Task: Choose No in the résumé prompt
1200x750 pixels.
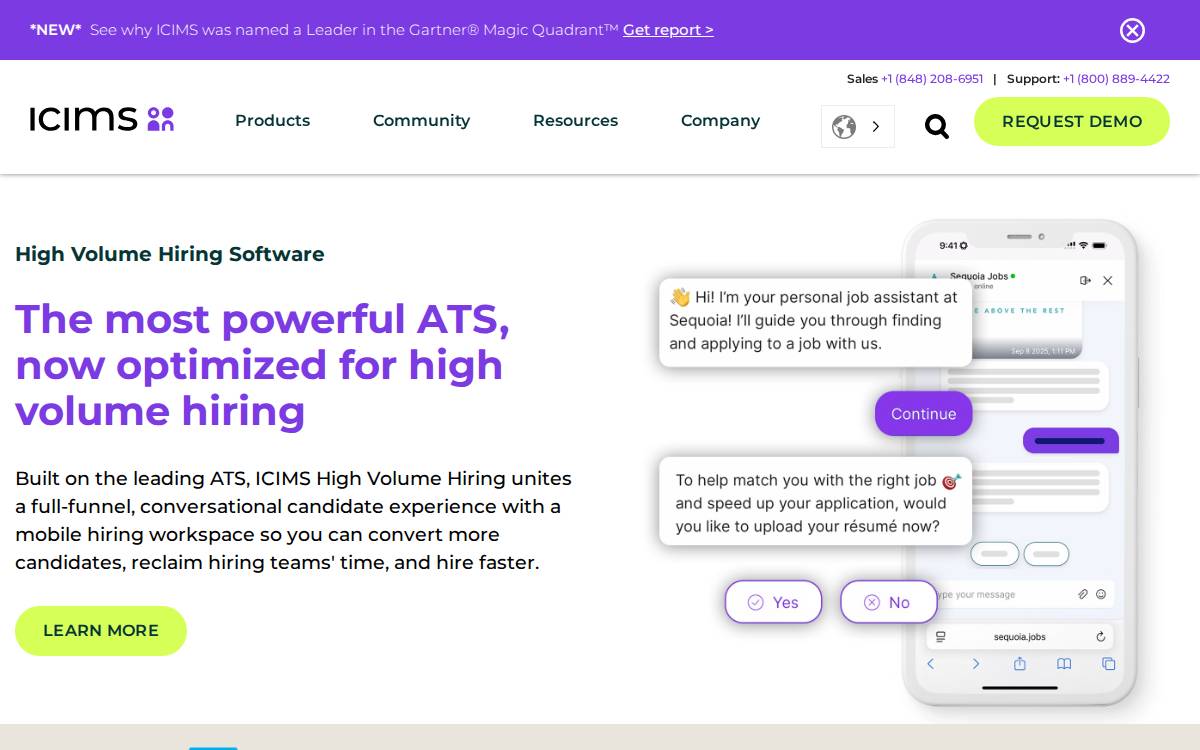Action: [888, 602]
